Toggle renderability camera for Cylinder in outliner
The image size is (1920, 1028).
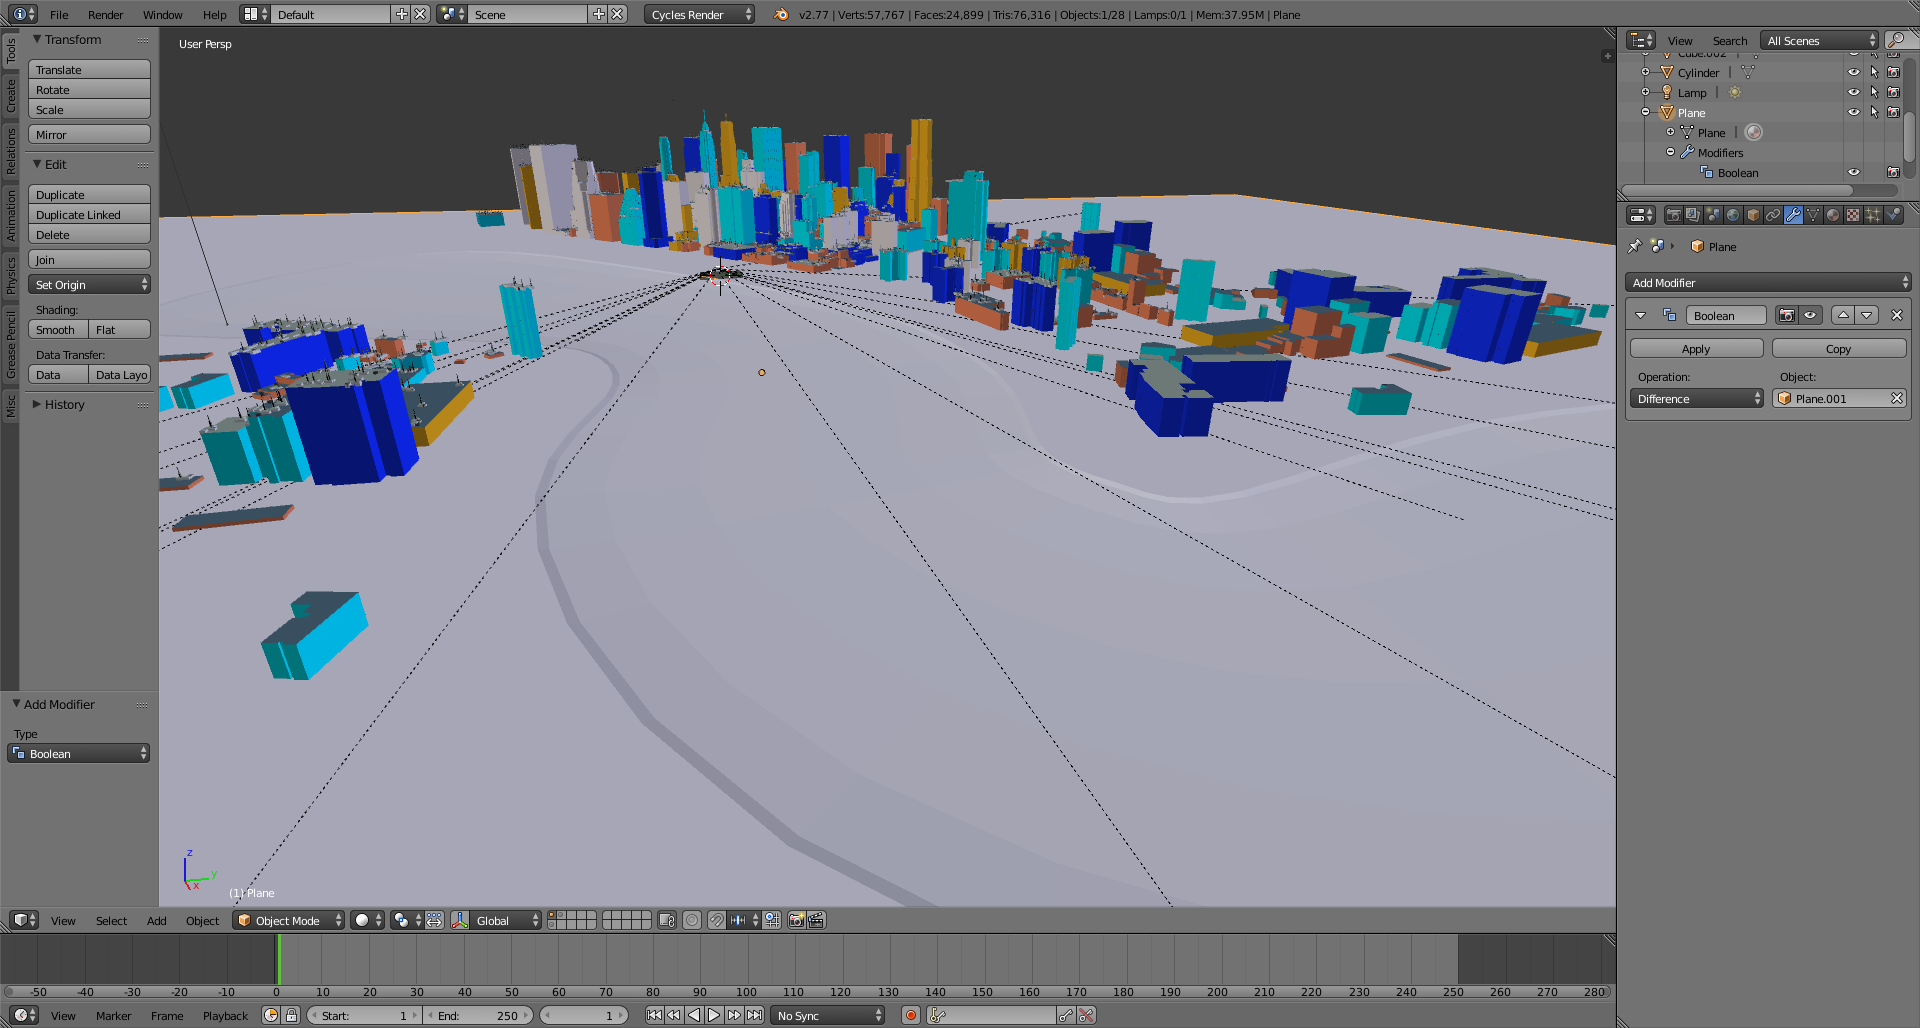click(1893, 72)
